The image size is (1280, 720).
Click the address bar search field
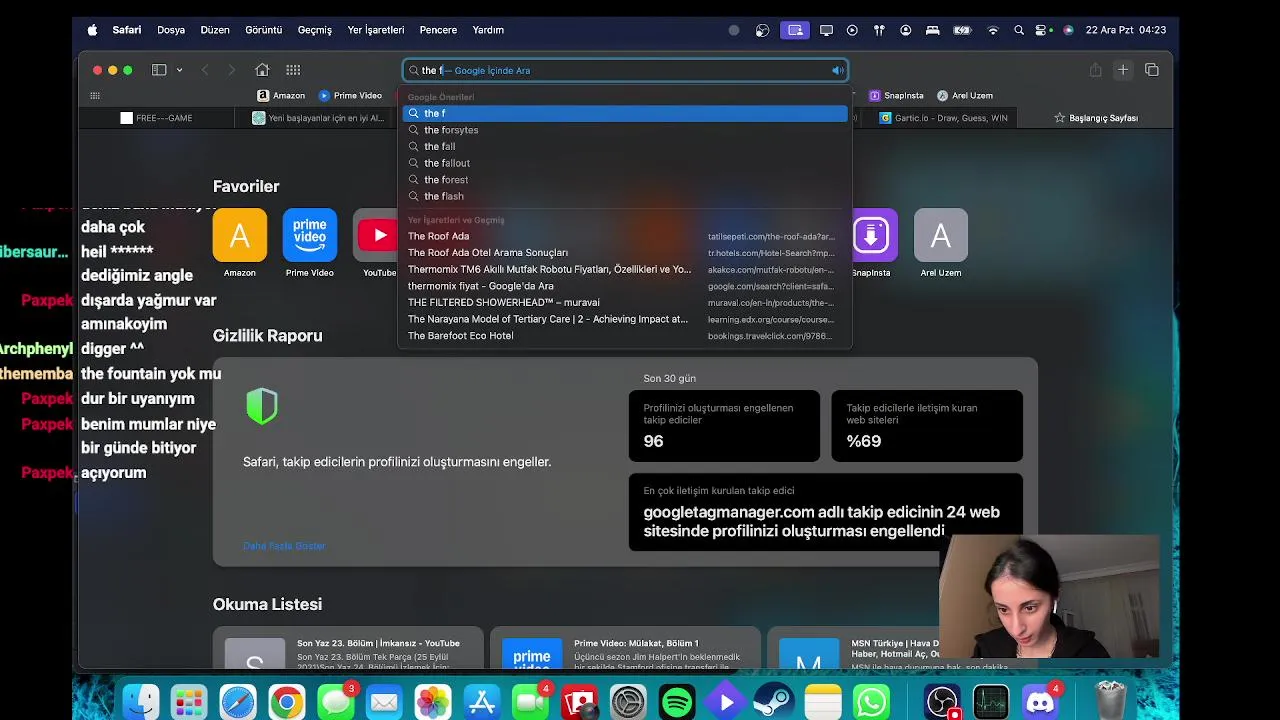(x=625, y=70)
